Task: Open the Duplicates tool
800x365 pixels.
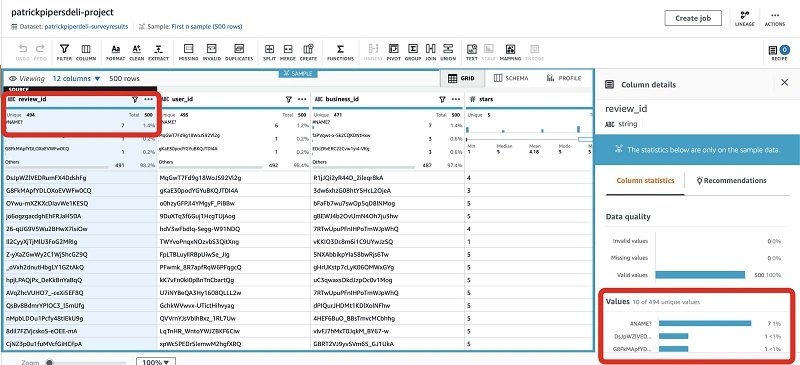Action: coord(239,53)
